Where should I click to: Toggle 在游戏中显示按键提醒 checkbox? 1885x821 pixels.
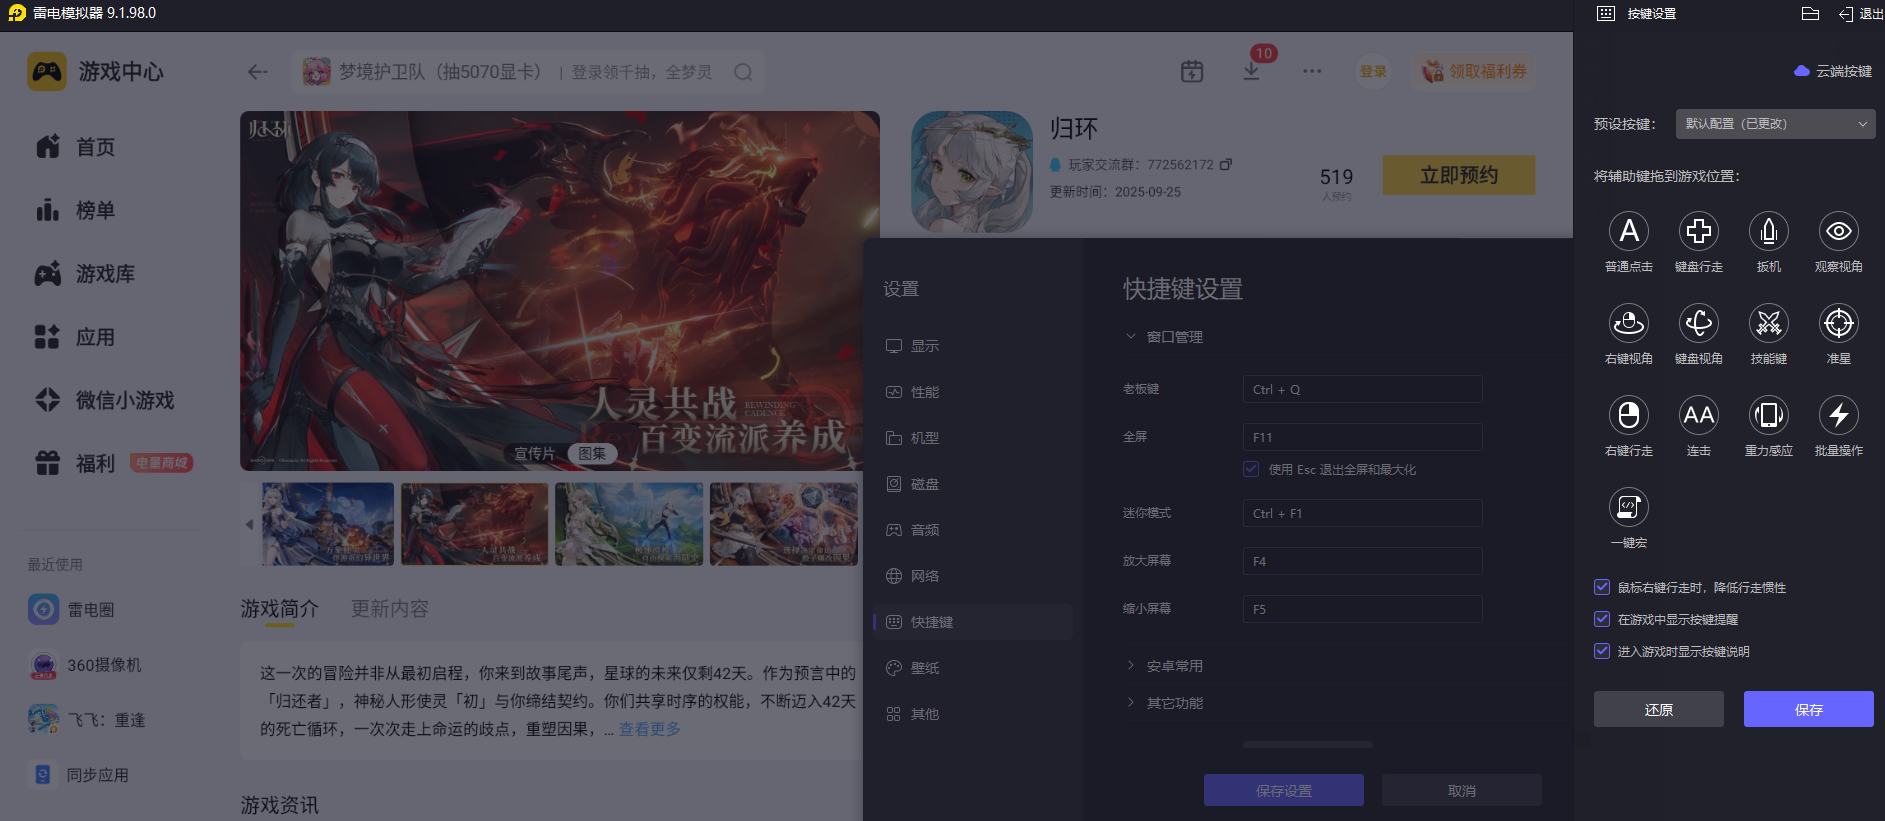[1602, 619]
